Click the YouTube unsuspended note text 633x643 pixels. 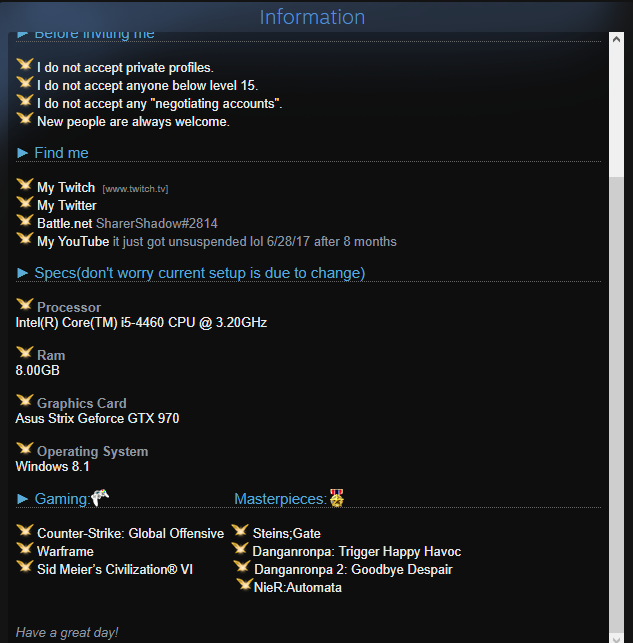(255, 242)
